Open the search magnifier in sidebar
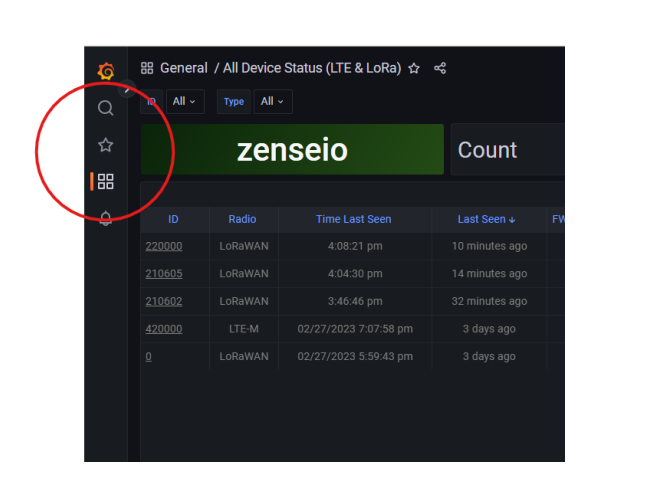 coord(106,108)
